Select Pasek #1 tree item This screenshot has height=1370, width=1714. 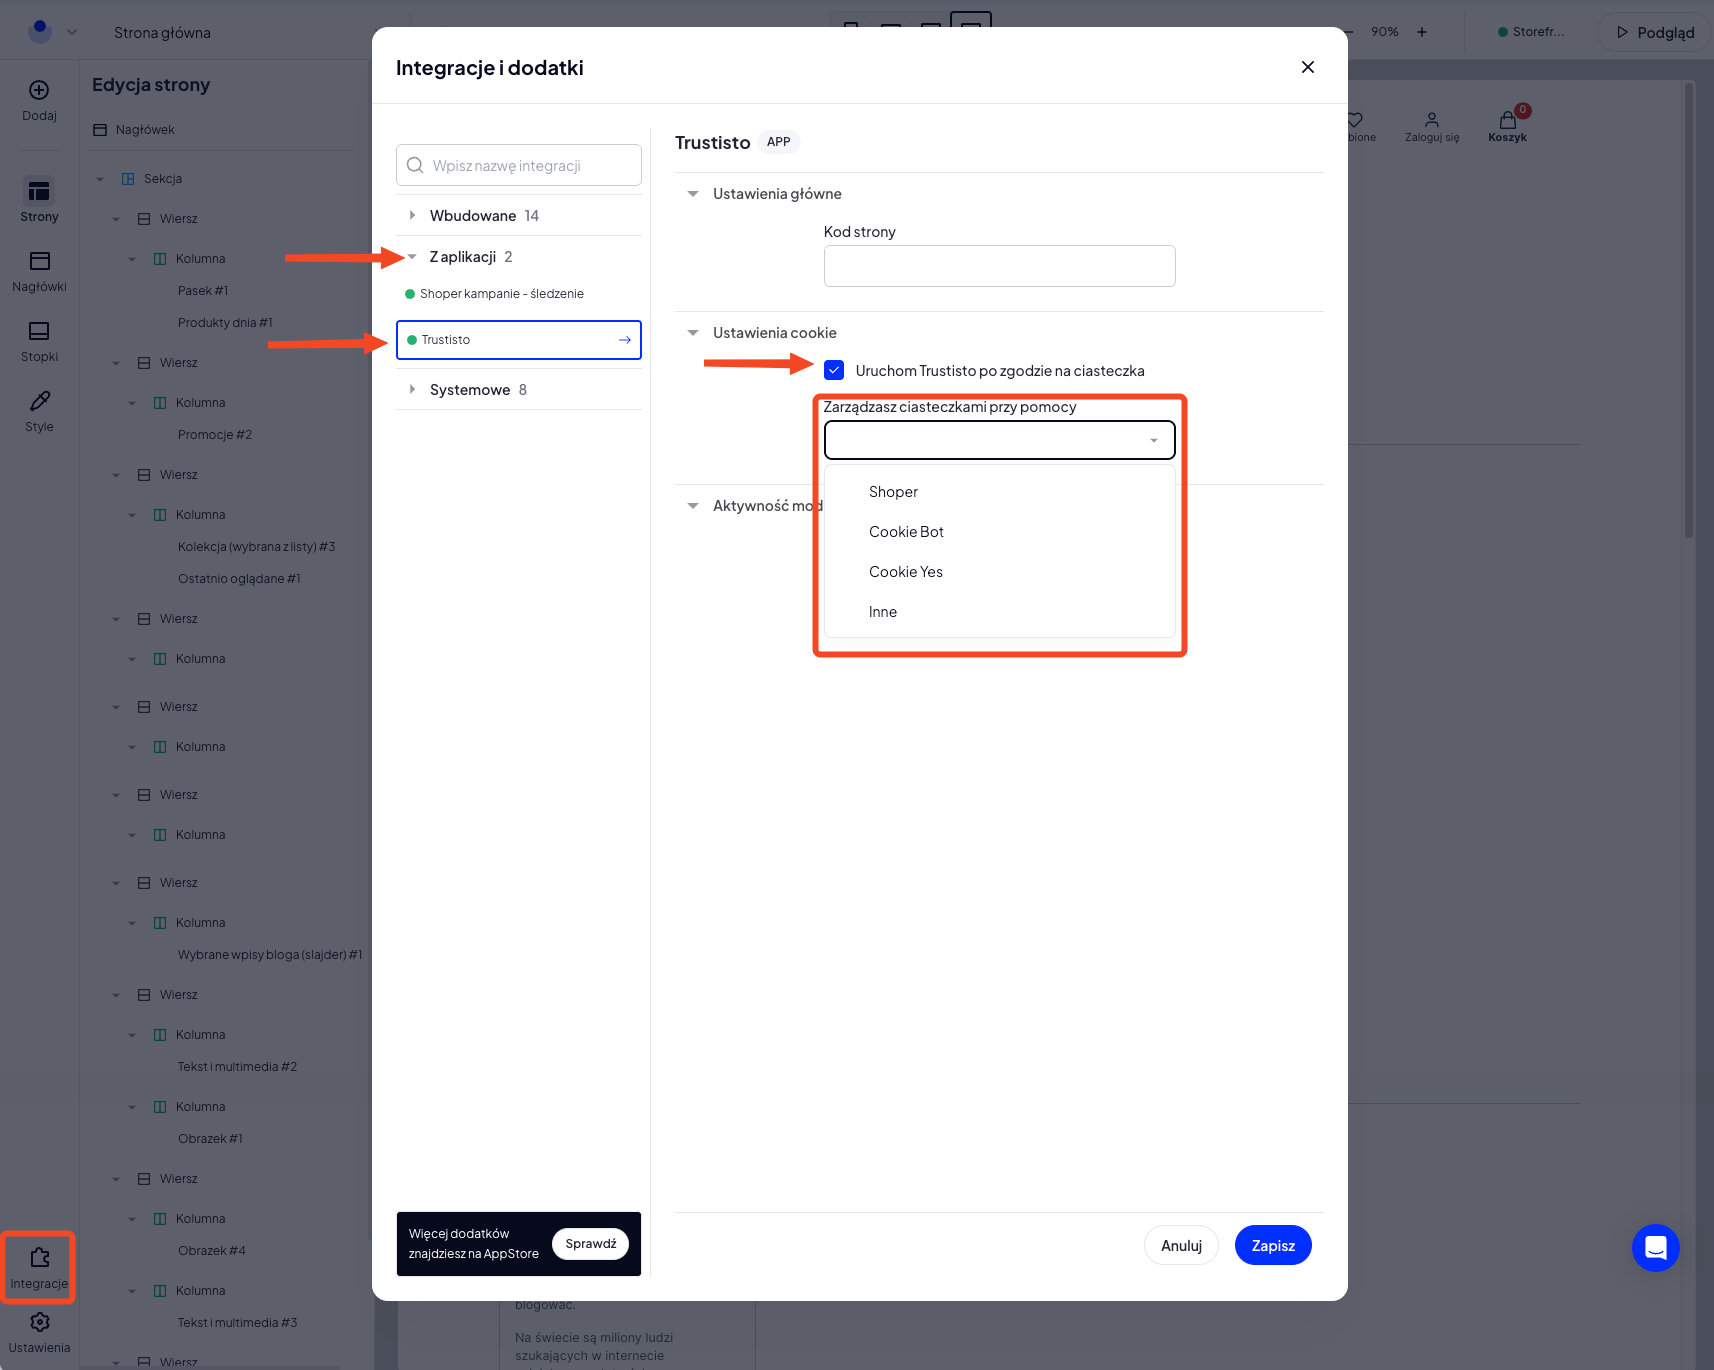[x=203, y=291]
